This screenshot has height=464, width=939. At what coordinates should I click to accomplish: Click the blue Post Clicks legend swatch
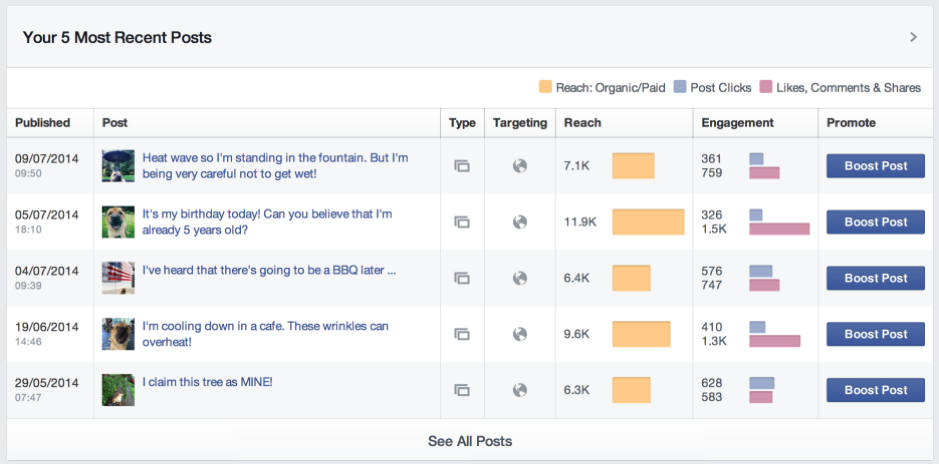[680, 87]
